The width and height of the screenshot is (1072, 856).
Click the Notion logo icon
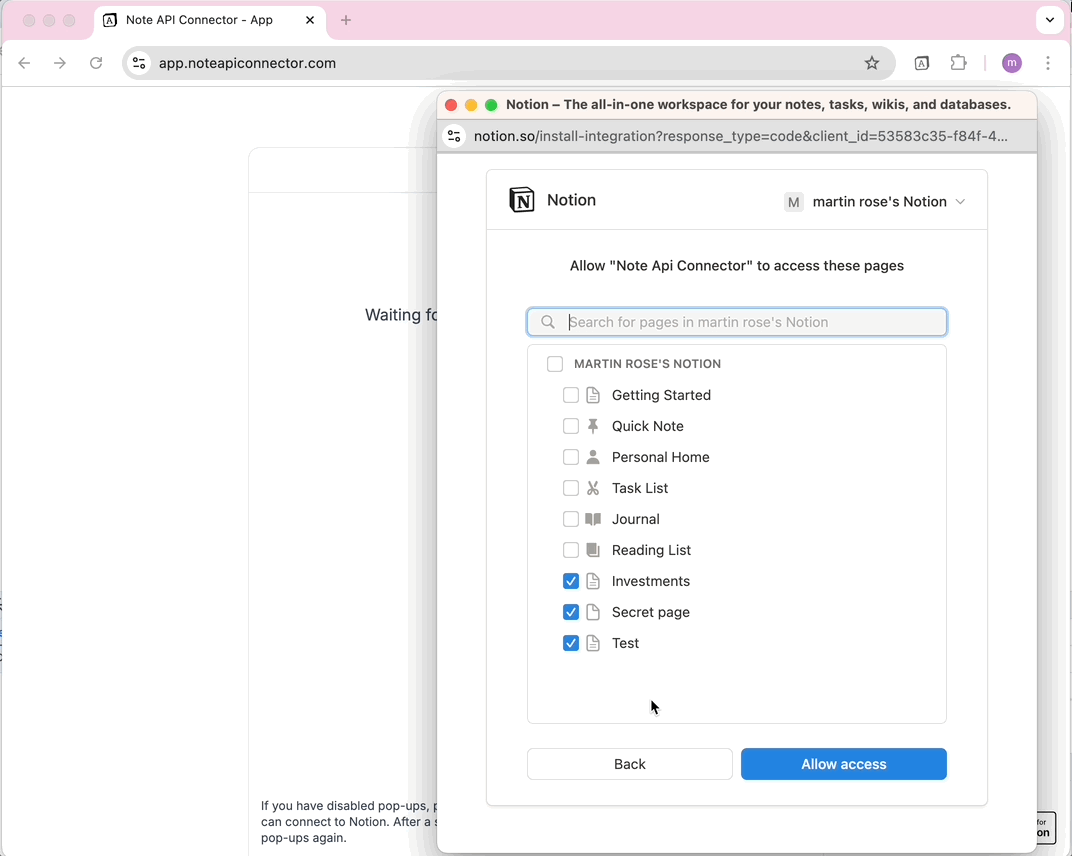point(521,199)
